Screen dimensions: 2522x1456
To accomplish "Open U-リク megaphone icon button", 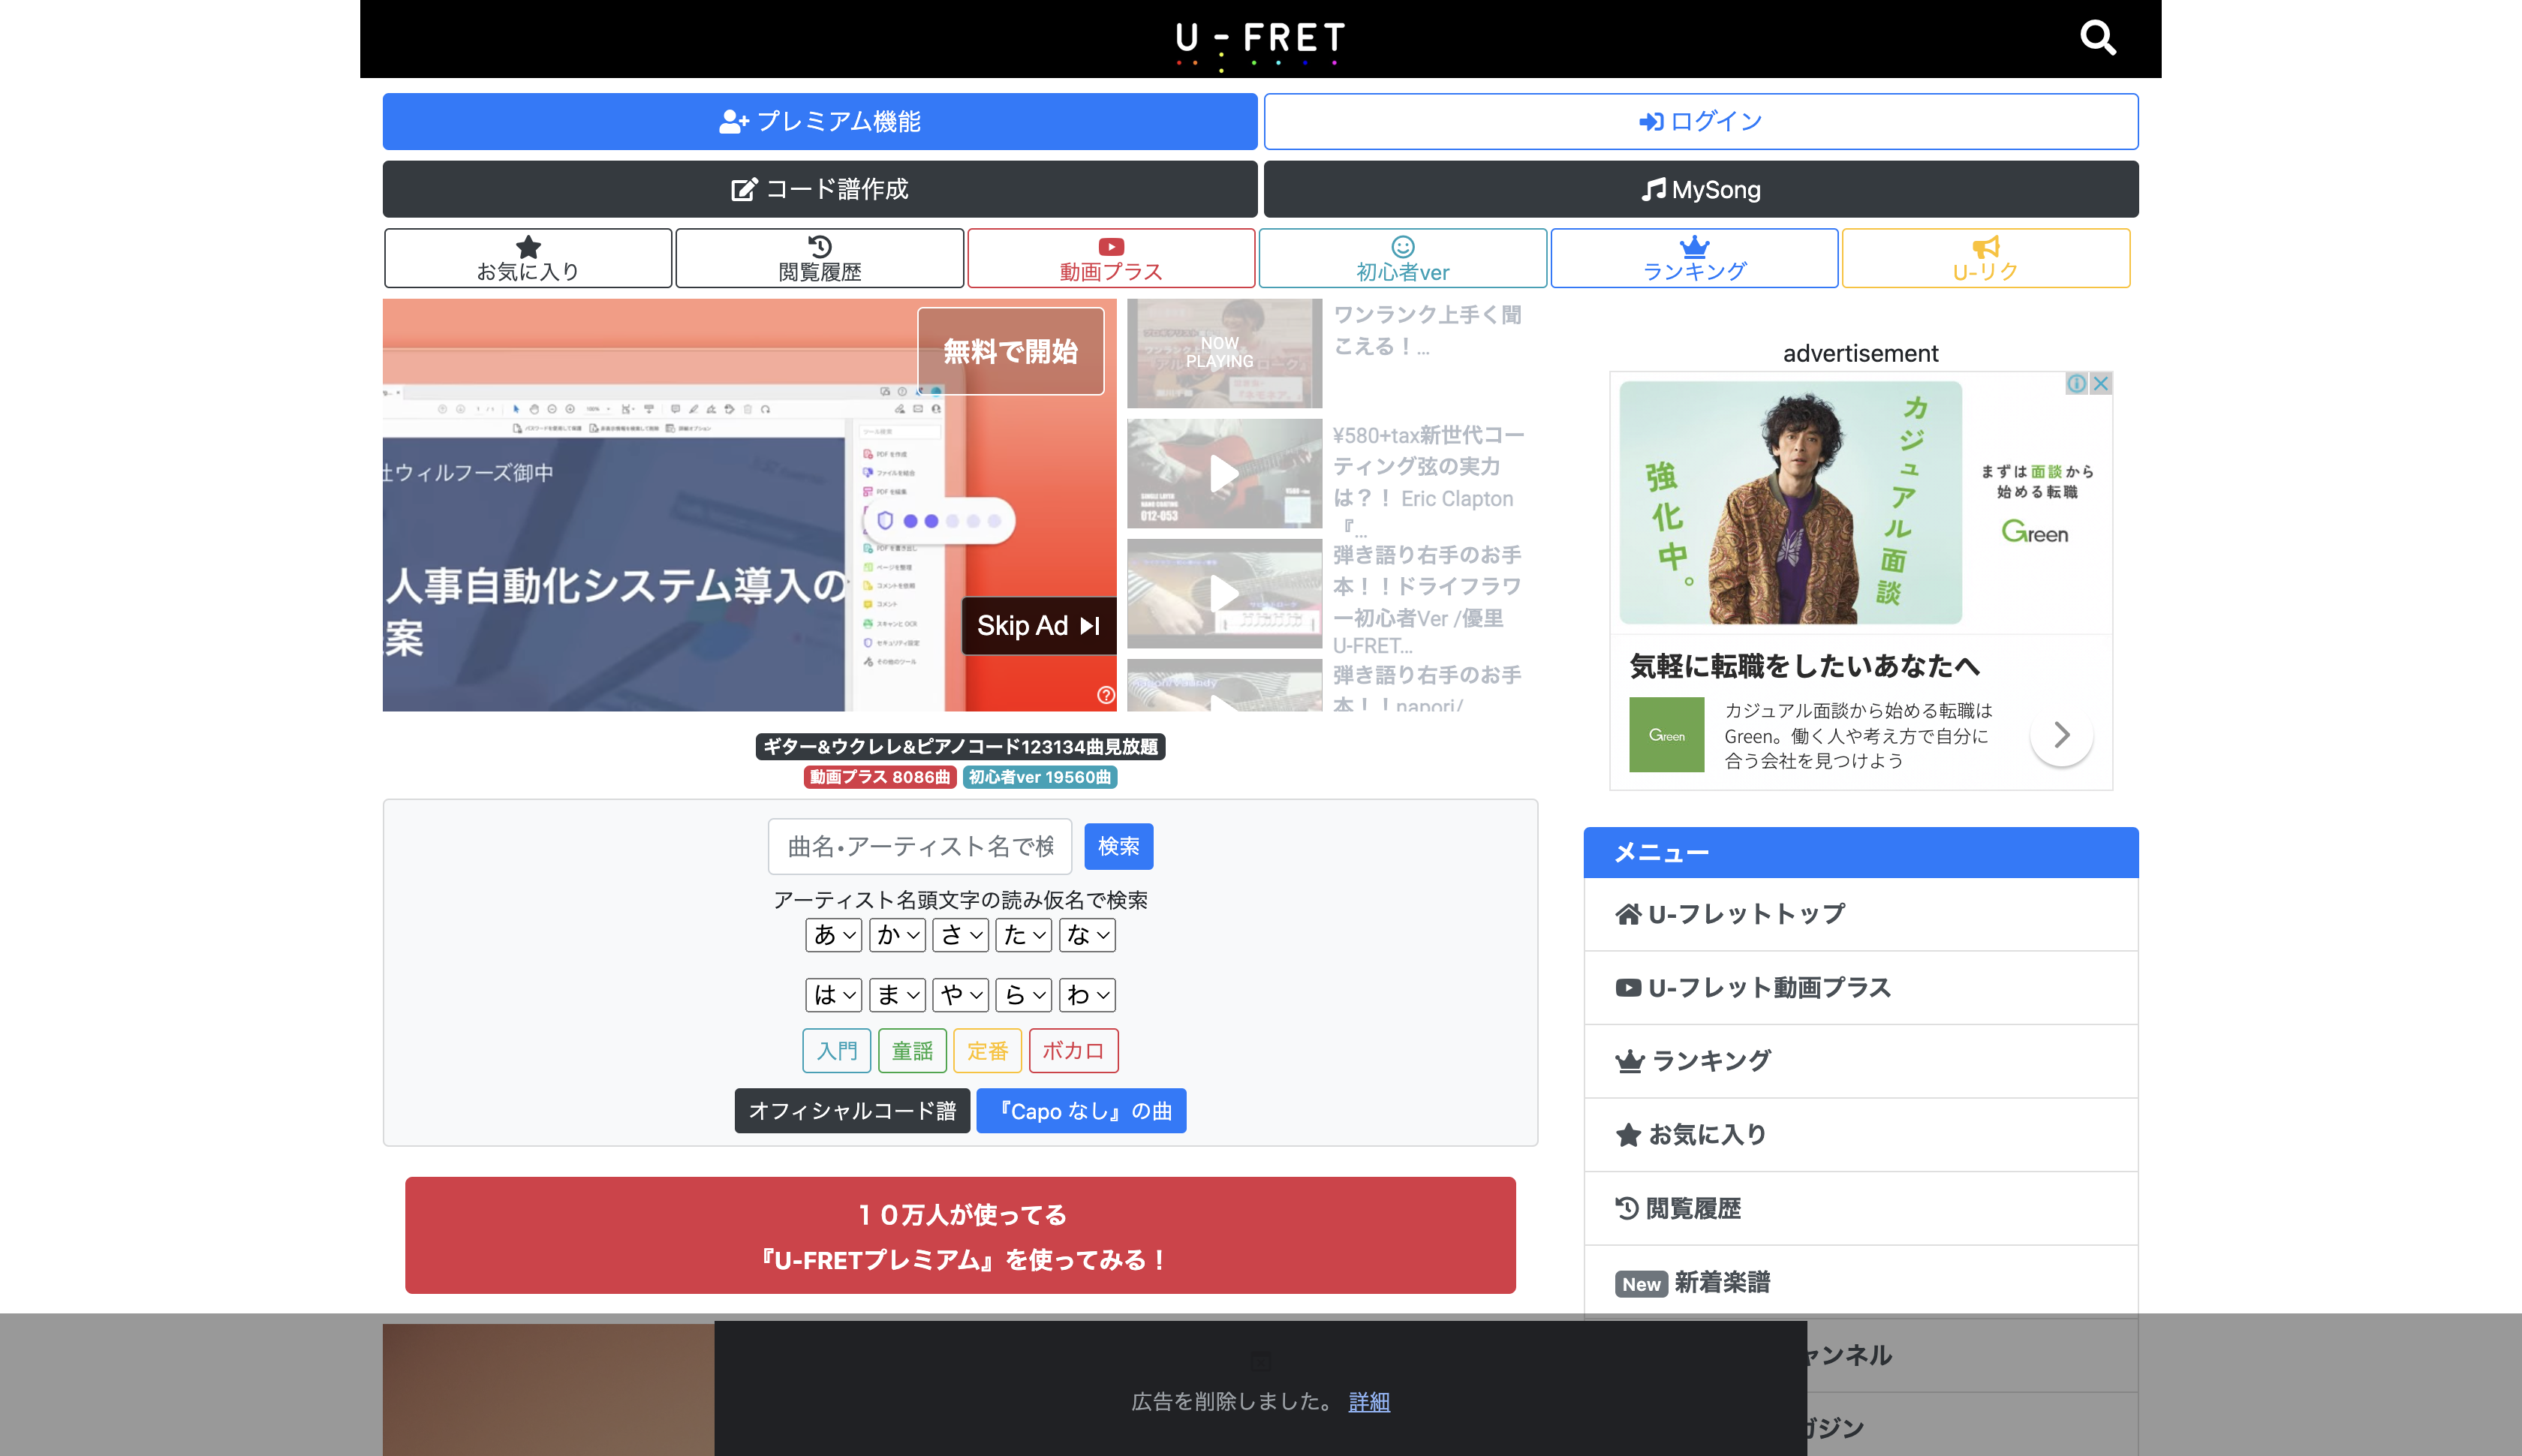I will click(1985, 258).
